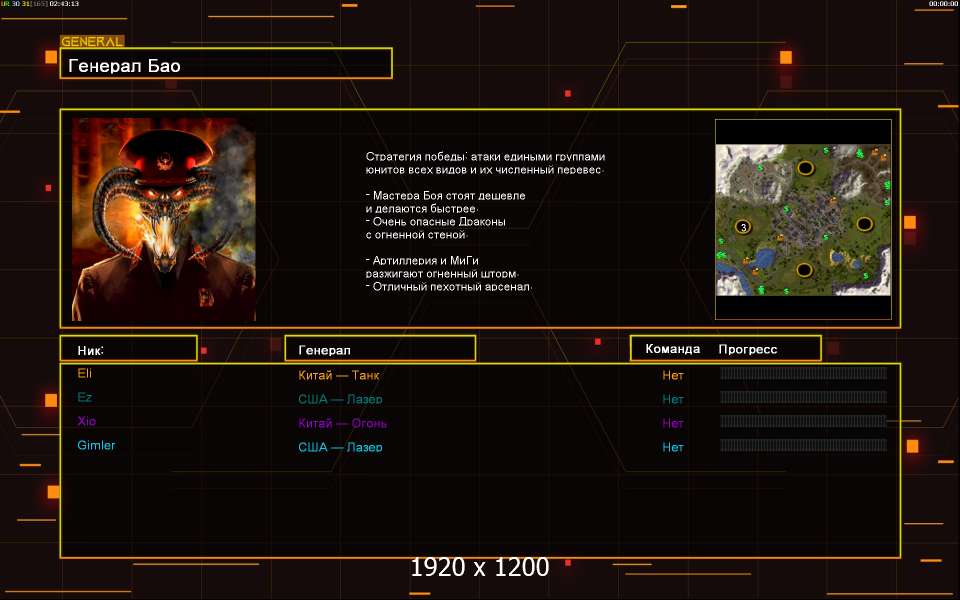Image resolution: width=960 pixels, height=600 pixels.
Task: Click the 'Генерал' column header
Action: (x=380, y=349)
